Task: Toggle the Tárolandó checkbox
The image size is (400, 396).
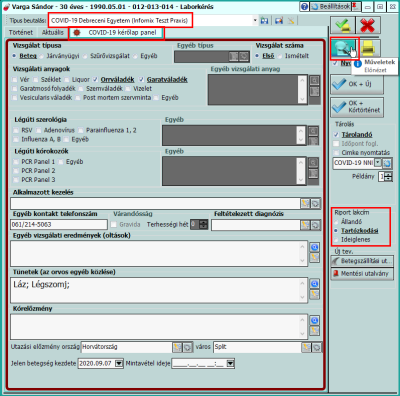Action: pos(336,135)
